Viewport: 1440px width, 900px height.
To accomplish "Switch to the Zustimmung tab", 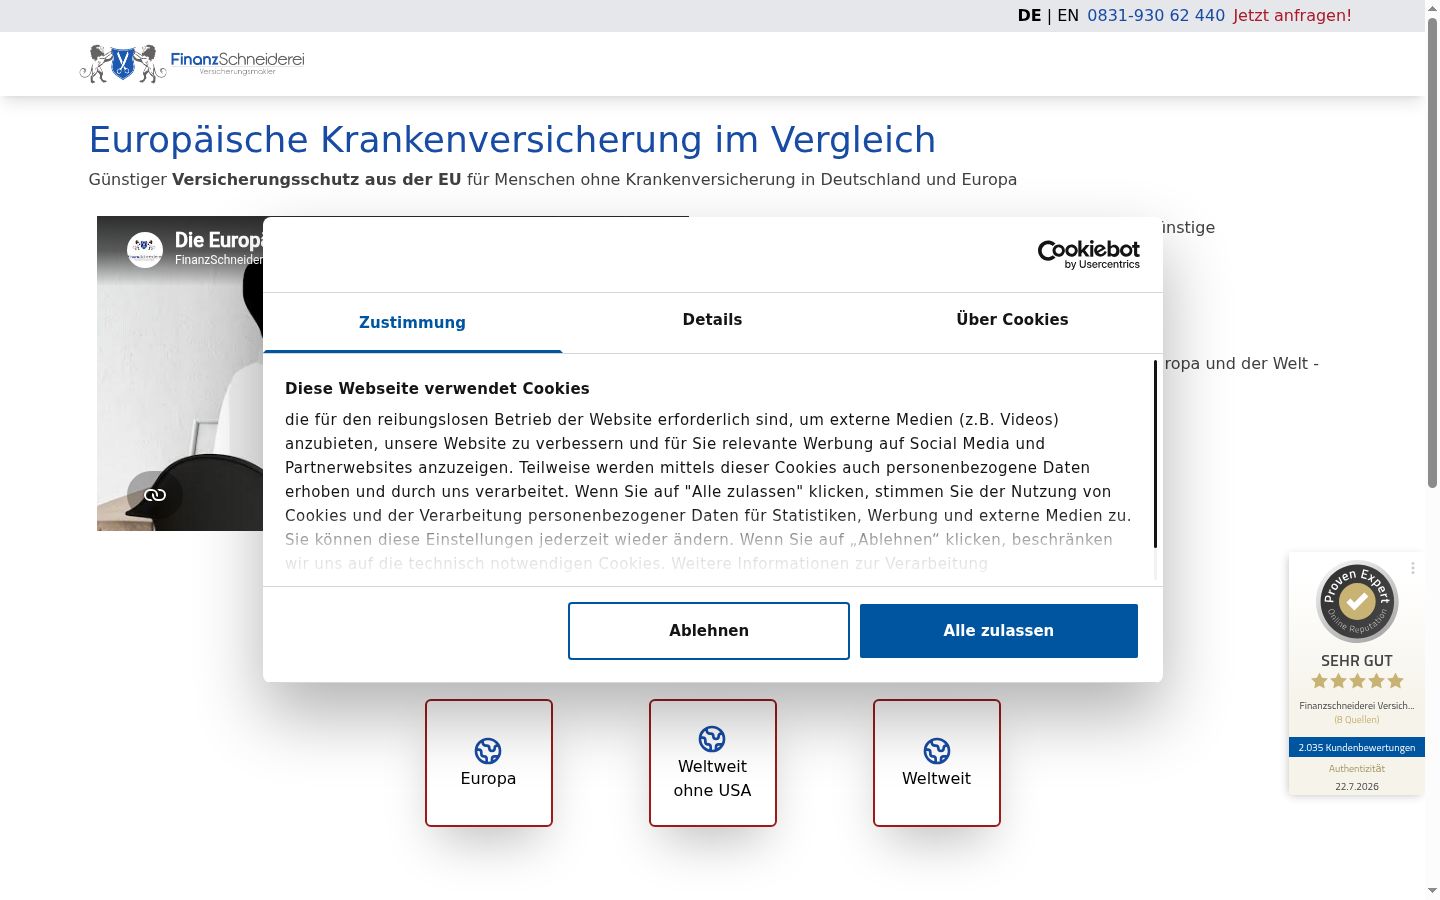I will click(x=412, y=322).
